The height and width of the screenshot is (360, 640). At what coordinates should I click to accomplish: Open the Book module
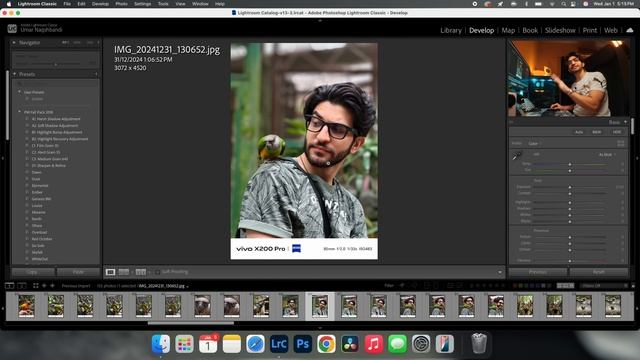530,30
